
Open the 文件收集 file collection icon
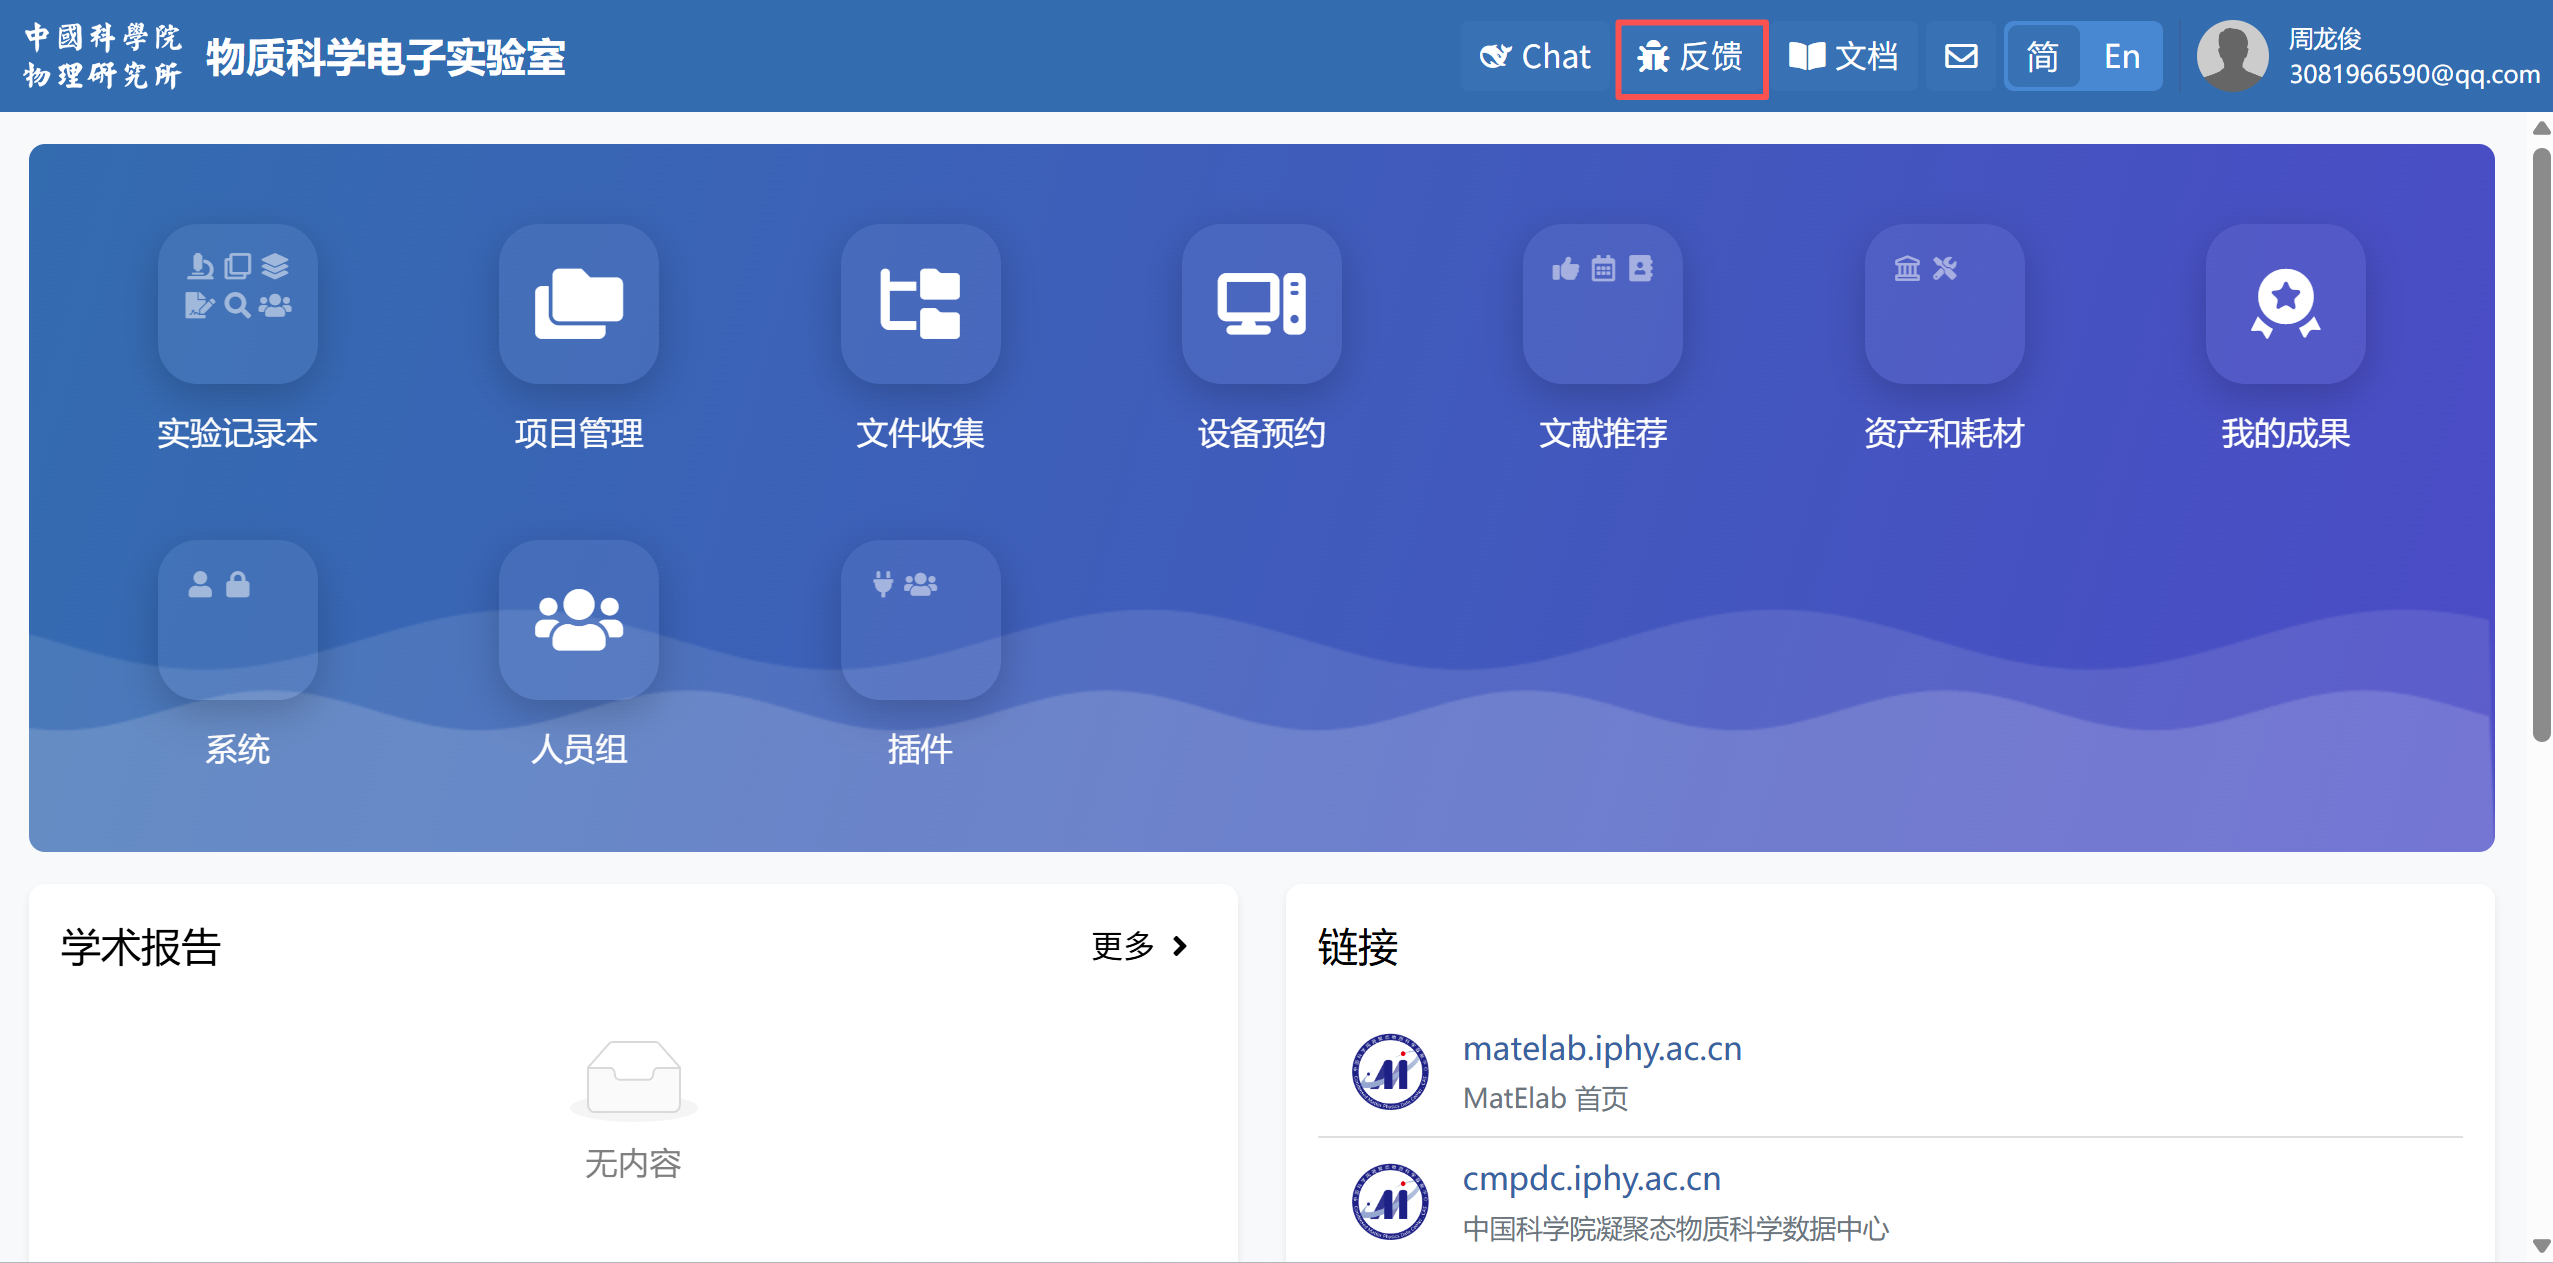[x=920, y=304]
